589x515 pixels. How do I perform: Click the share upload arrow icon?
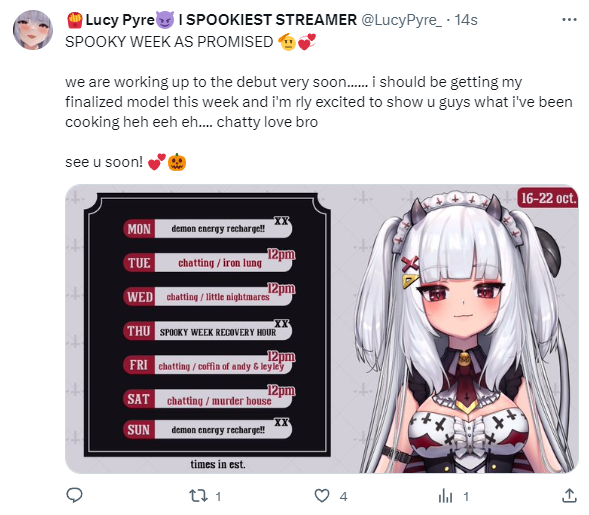(x=569, y=495)
